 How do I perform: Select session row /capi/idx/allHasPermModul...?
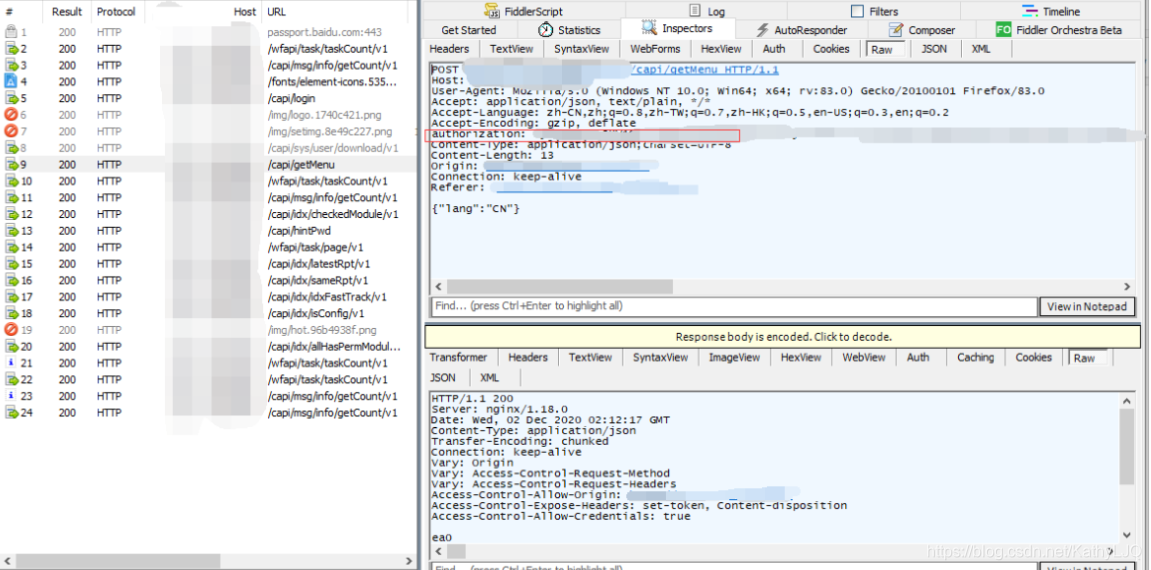[x=208, y=346]
